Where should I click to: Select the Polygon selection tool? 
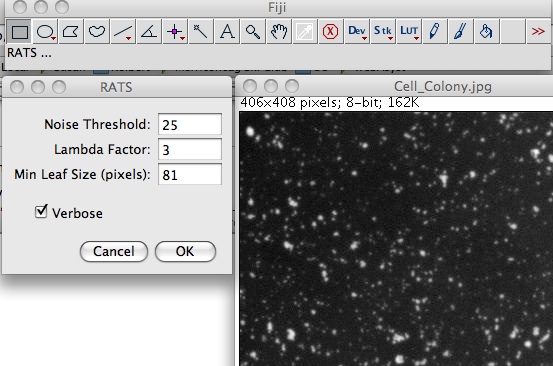pyautogui.click(x=71, y=32)
